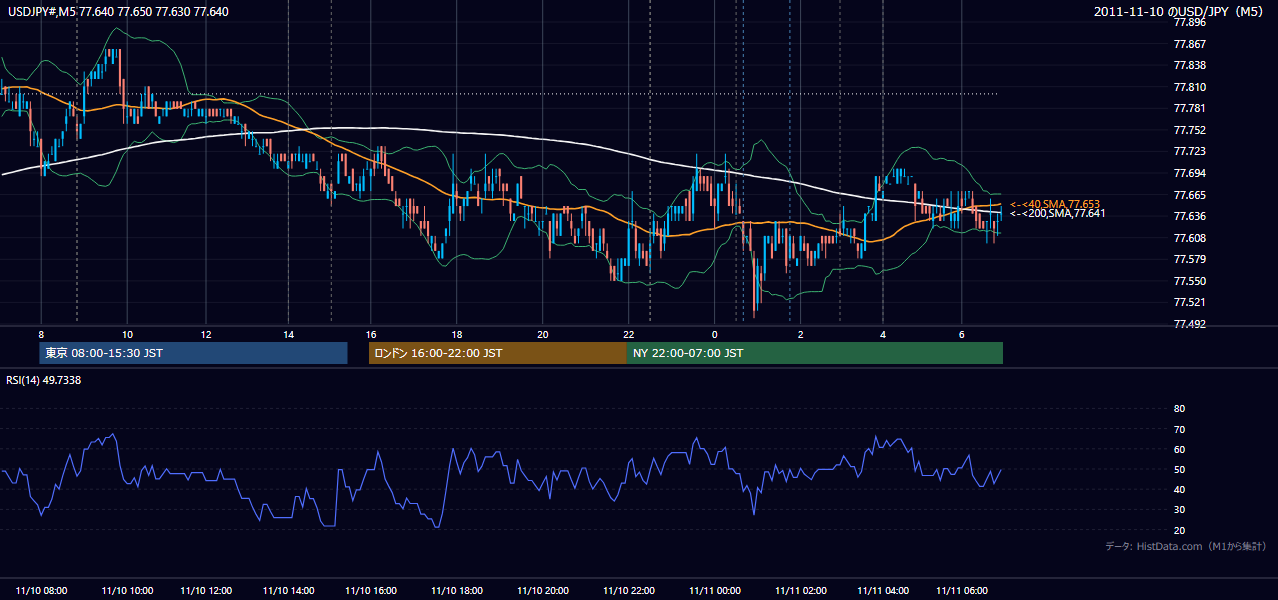Click the 11/11 06:00 time label

pyautogui.click(x=962, y=591)
